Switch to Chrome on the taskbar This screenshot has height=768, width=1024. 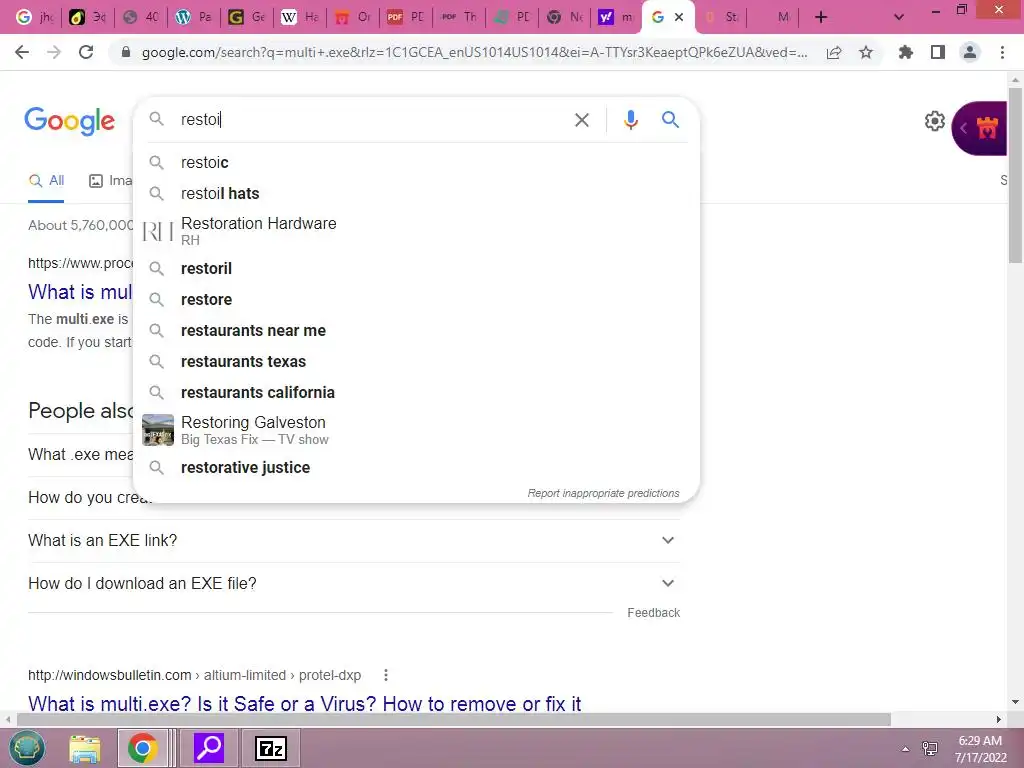click(x=142, y=748)
